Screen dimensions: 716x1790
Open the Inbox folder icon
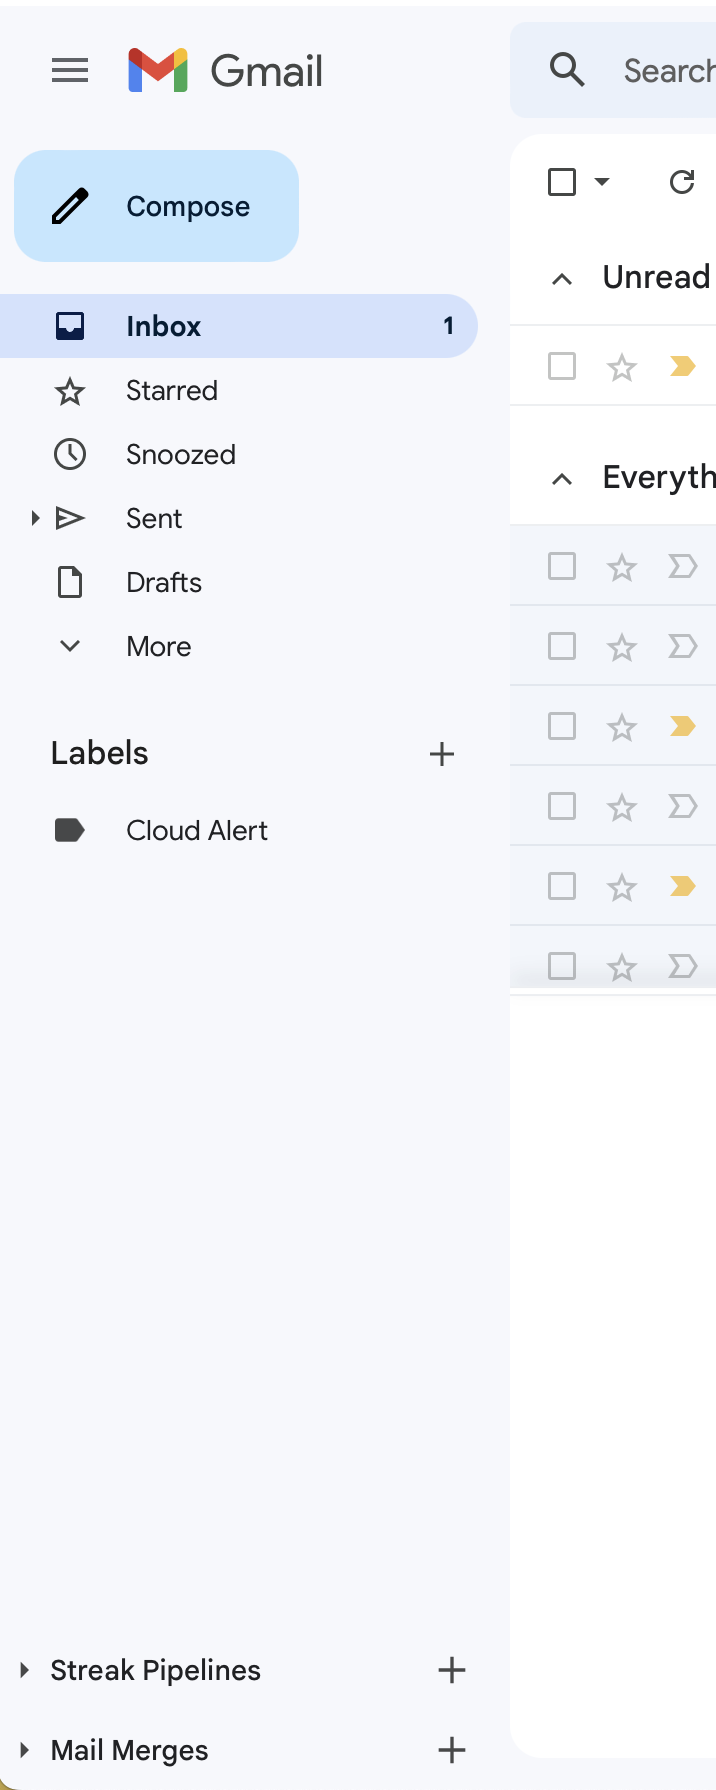tap(70, 325)
